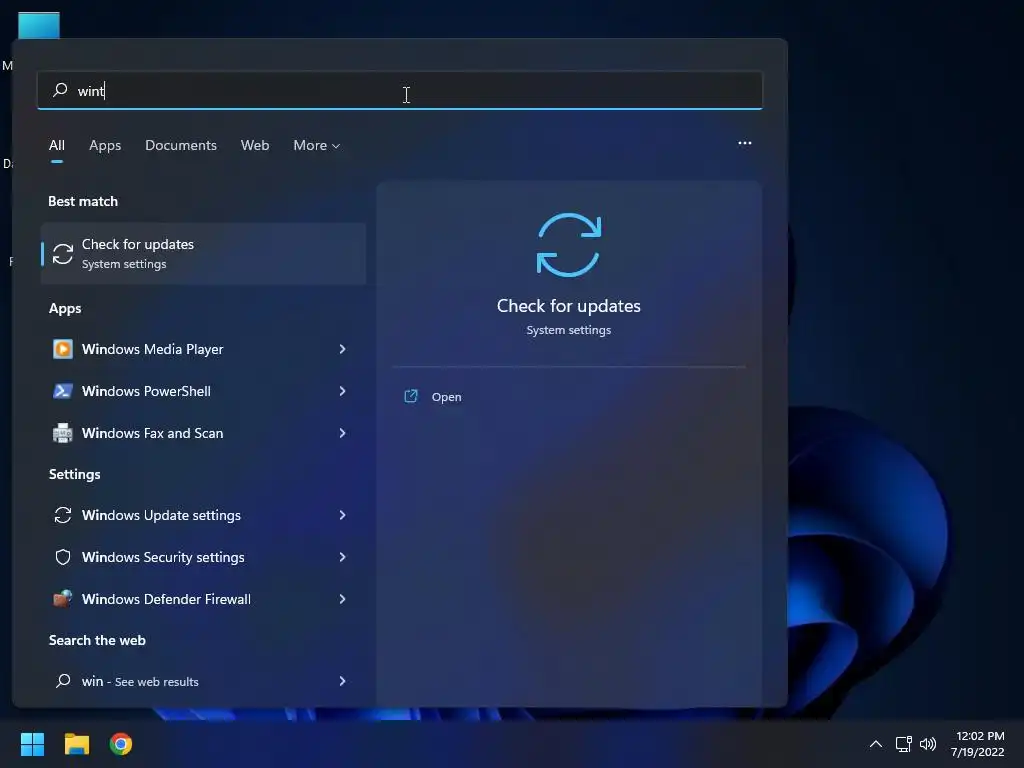Expand Windows Media Player chevron
The height and width of the screenshot is (768, 1024).
tap(342, 349)
